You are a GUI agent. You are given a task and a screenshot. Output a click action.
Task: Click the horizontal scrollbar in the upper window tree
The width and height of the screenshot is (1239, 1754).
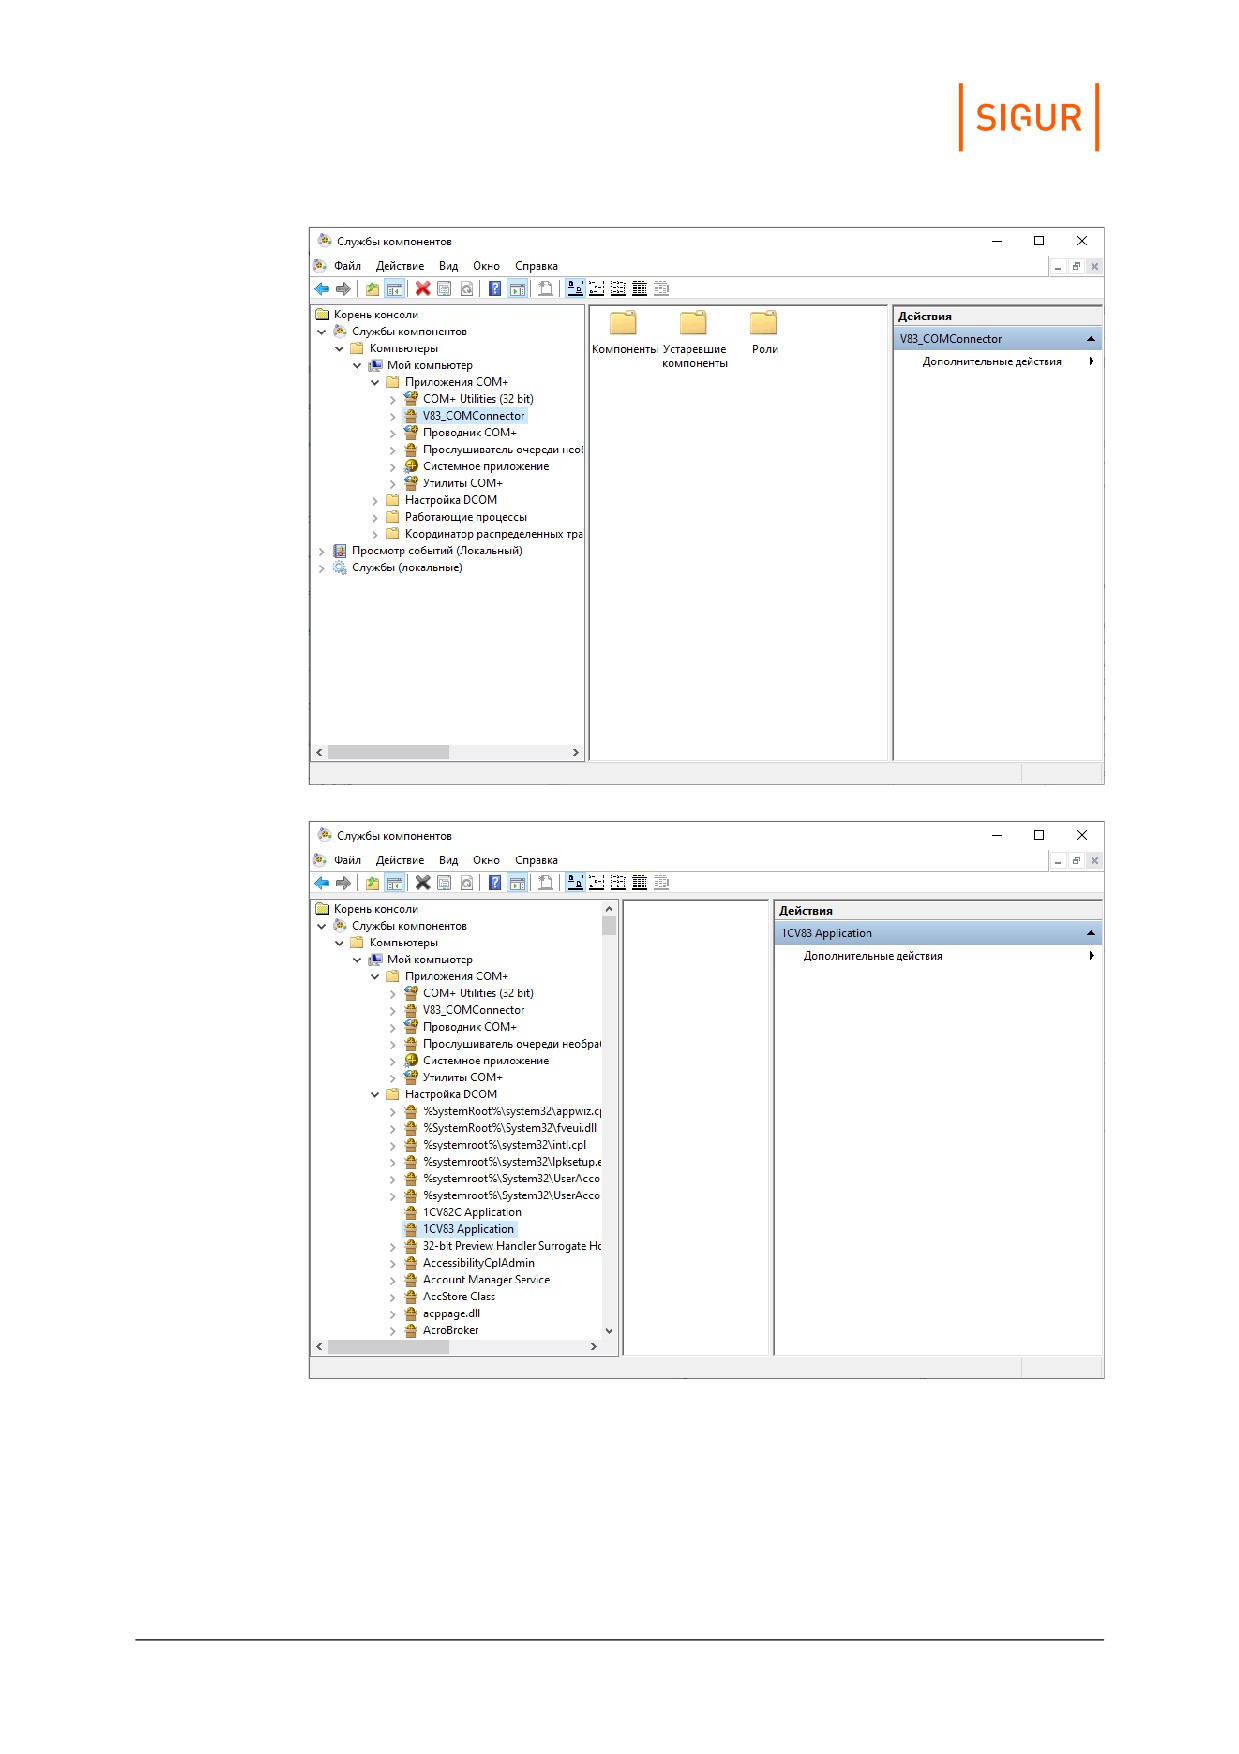pos(388,752)
